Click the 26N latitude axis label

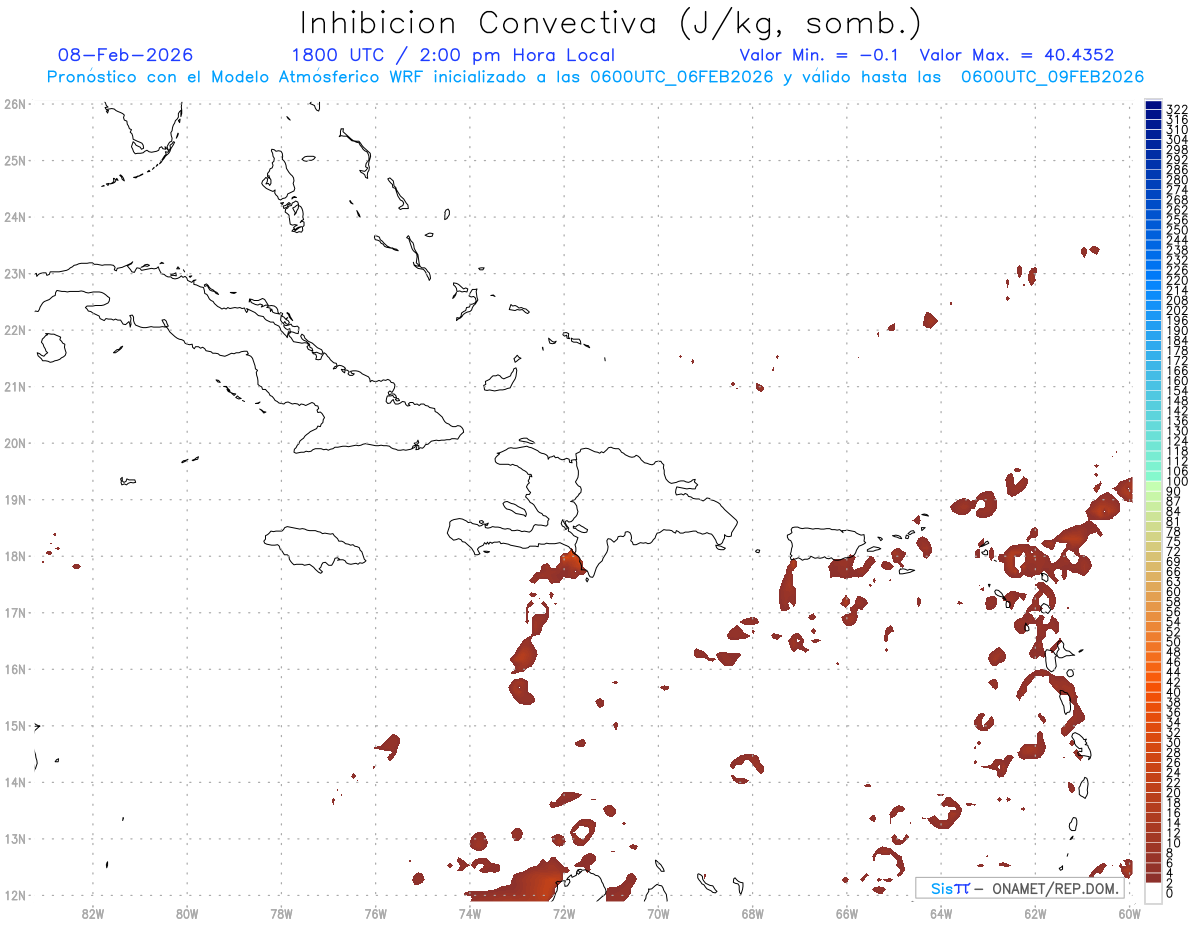point(14,104)
